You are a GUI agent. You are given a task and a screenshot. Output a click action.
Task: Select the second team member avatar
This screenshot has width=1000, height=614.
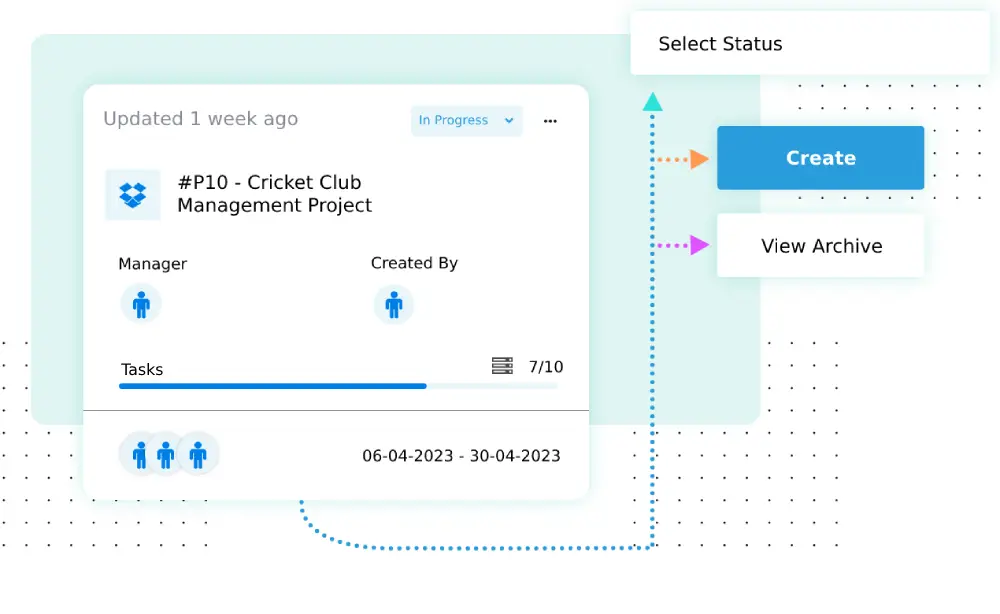(168, 453)
